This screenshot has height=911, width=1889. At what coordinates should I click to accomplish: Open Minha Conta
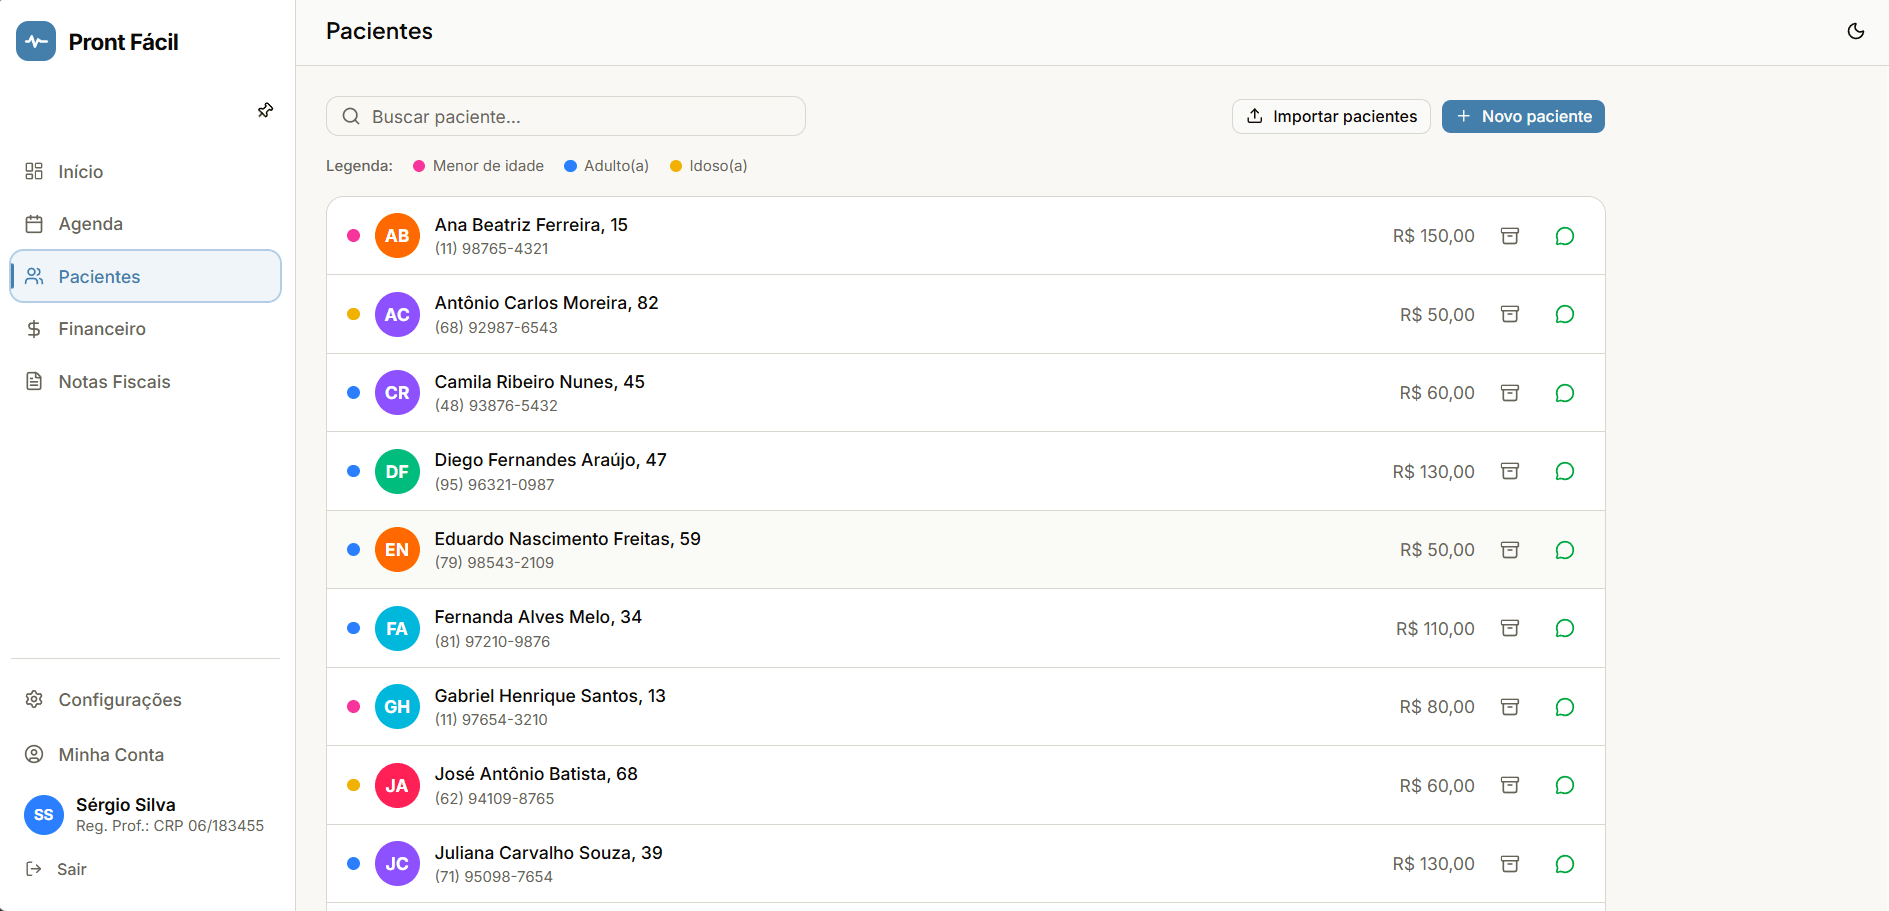pyautogui.click(x=145, y=754)
